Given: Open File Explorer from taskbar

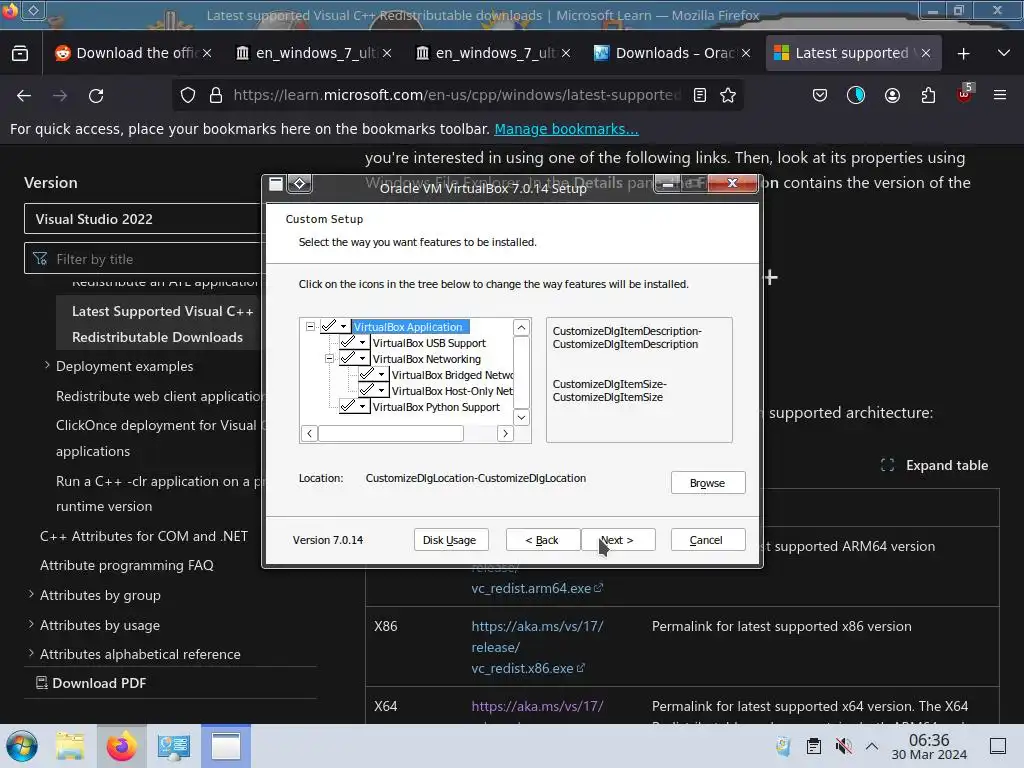Looking at the screenshot, I should click(70, 746).
